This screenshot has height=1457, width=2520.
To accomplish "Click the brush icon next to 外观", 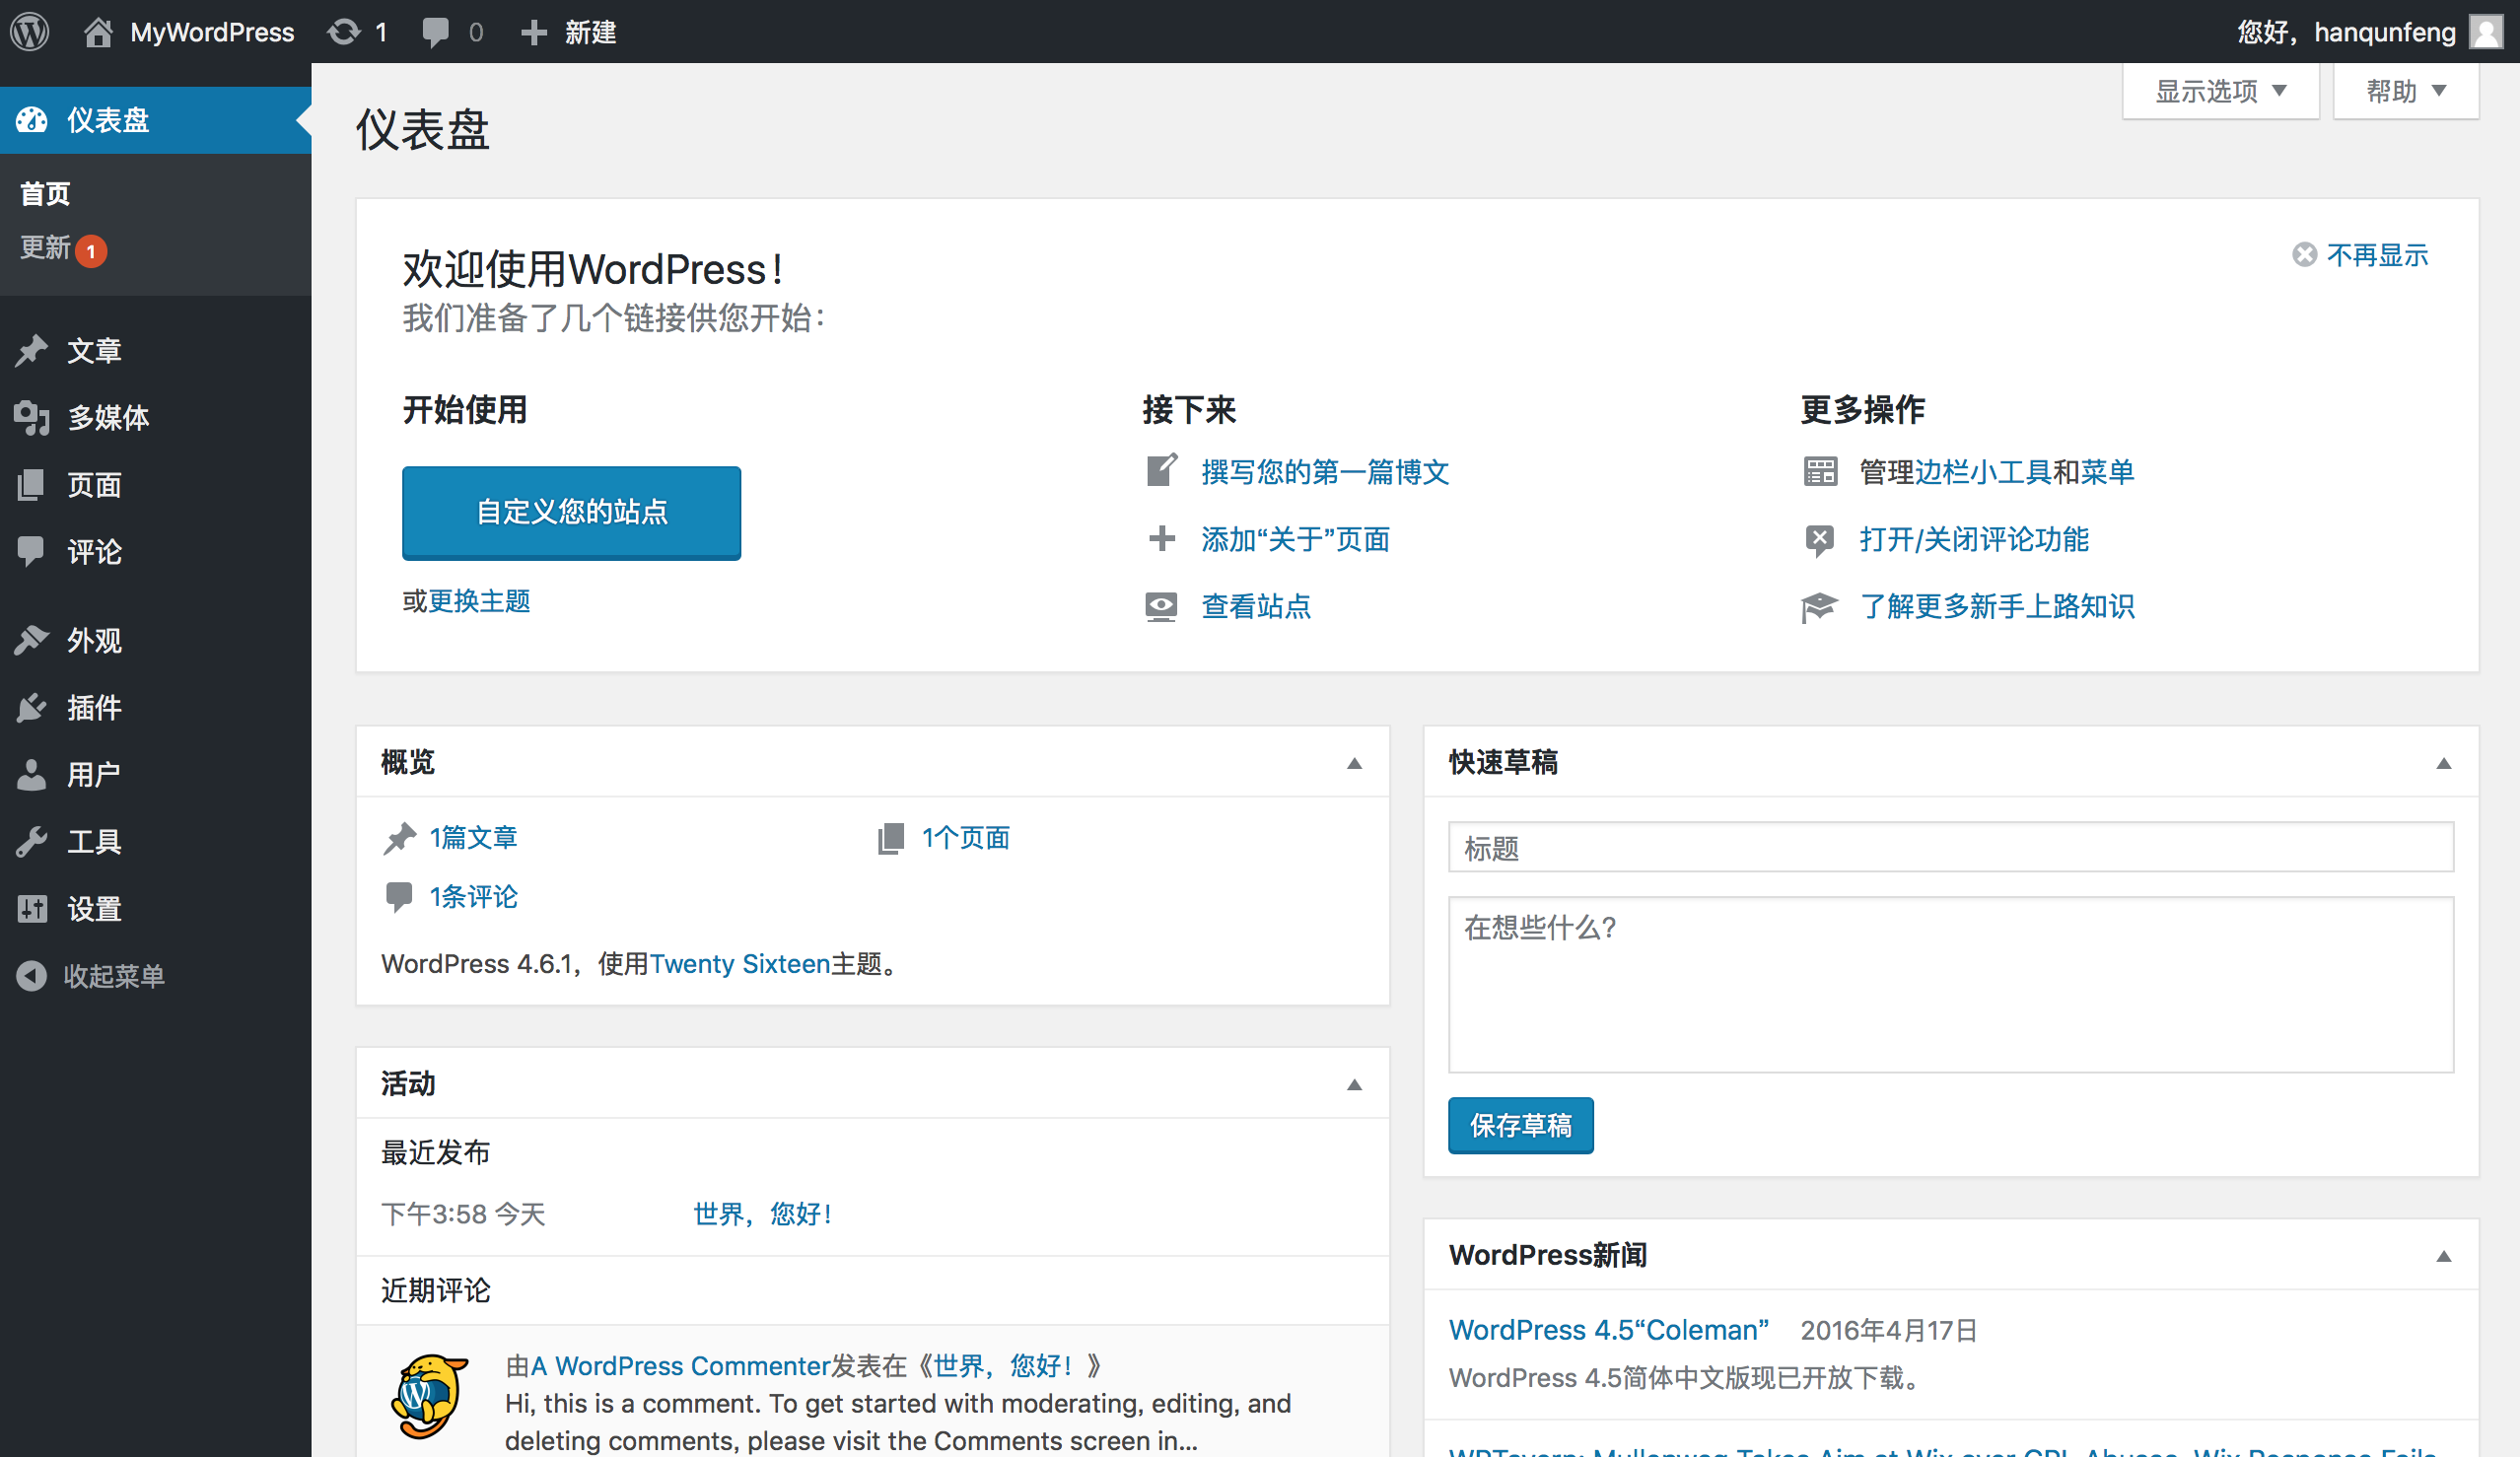I will click(x=32, y=640).
